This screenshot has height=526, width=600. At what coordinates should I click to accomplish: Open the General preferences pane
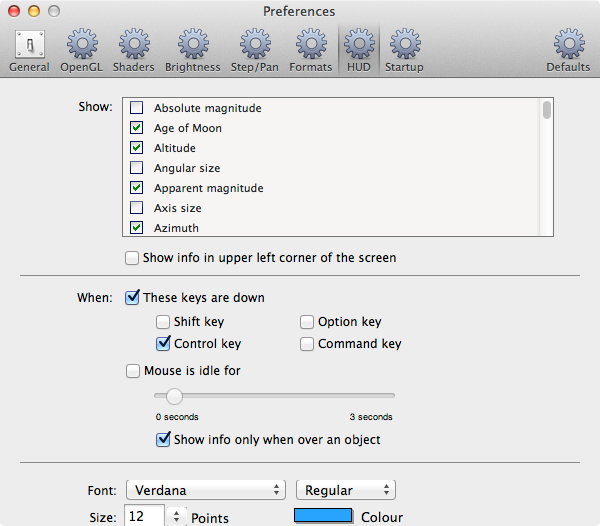pos(29,50)
